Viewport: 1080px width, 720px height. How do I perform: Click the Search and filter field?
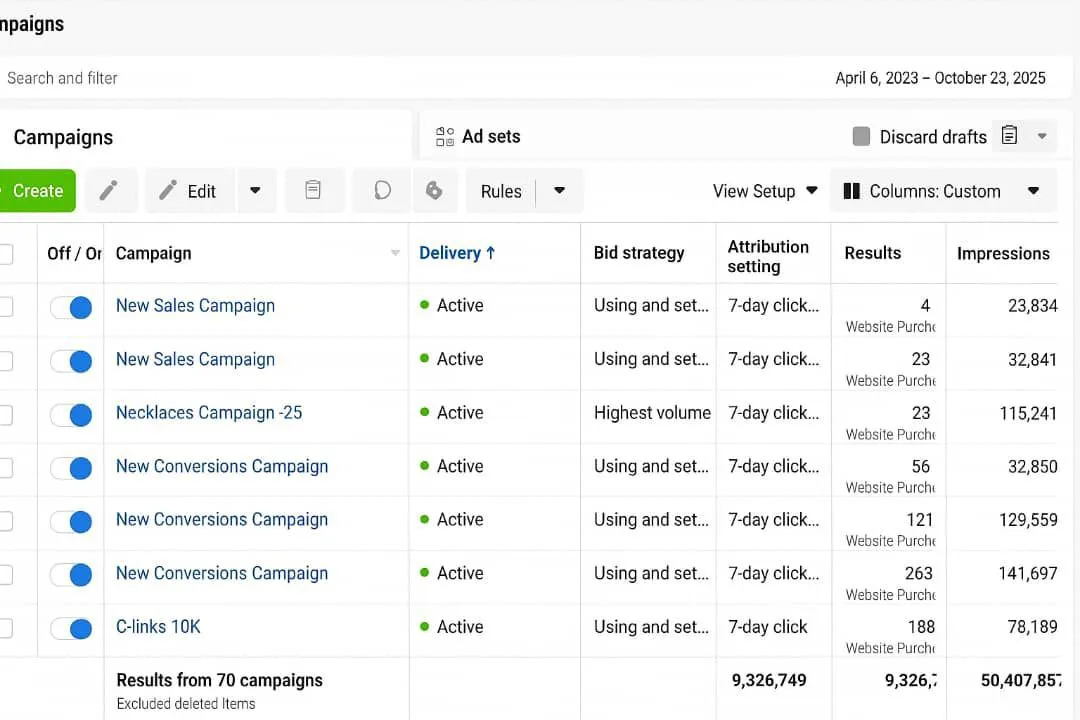coord(300,78)
